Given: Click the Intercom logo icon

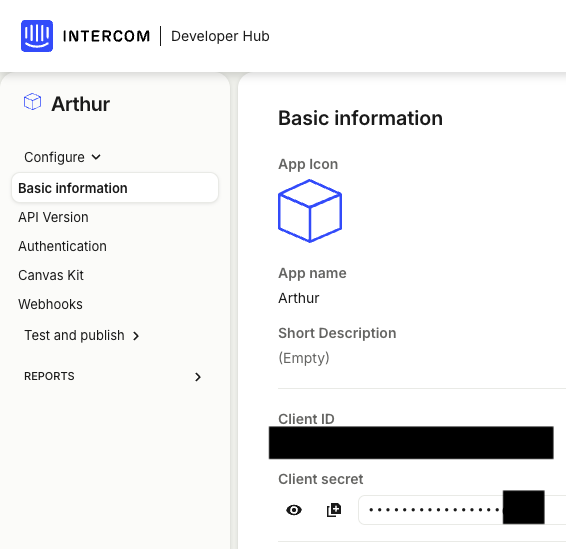Looking at the screenshot, I should coord(37,36).
